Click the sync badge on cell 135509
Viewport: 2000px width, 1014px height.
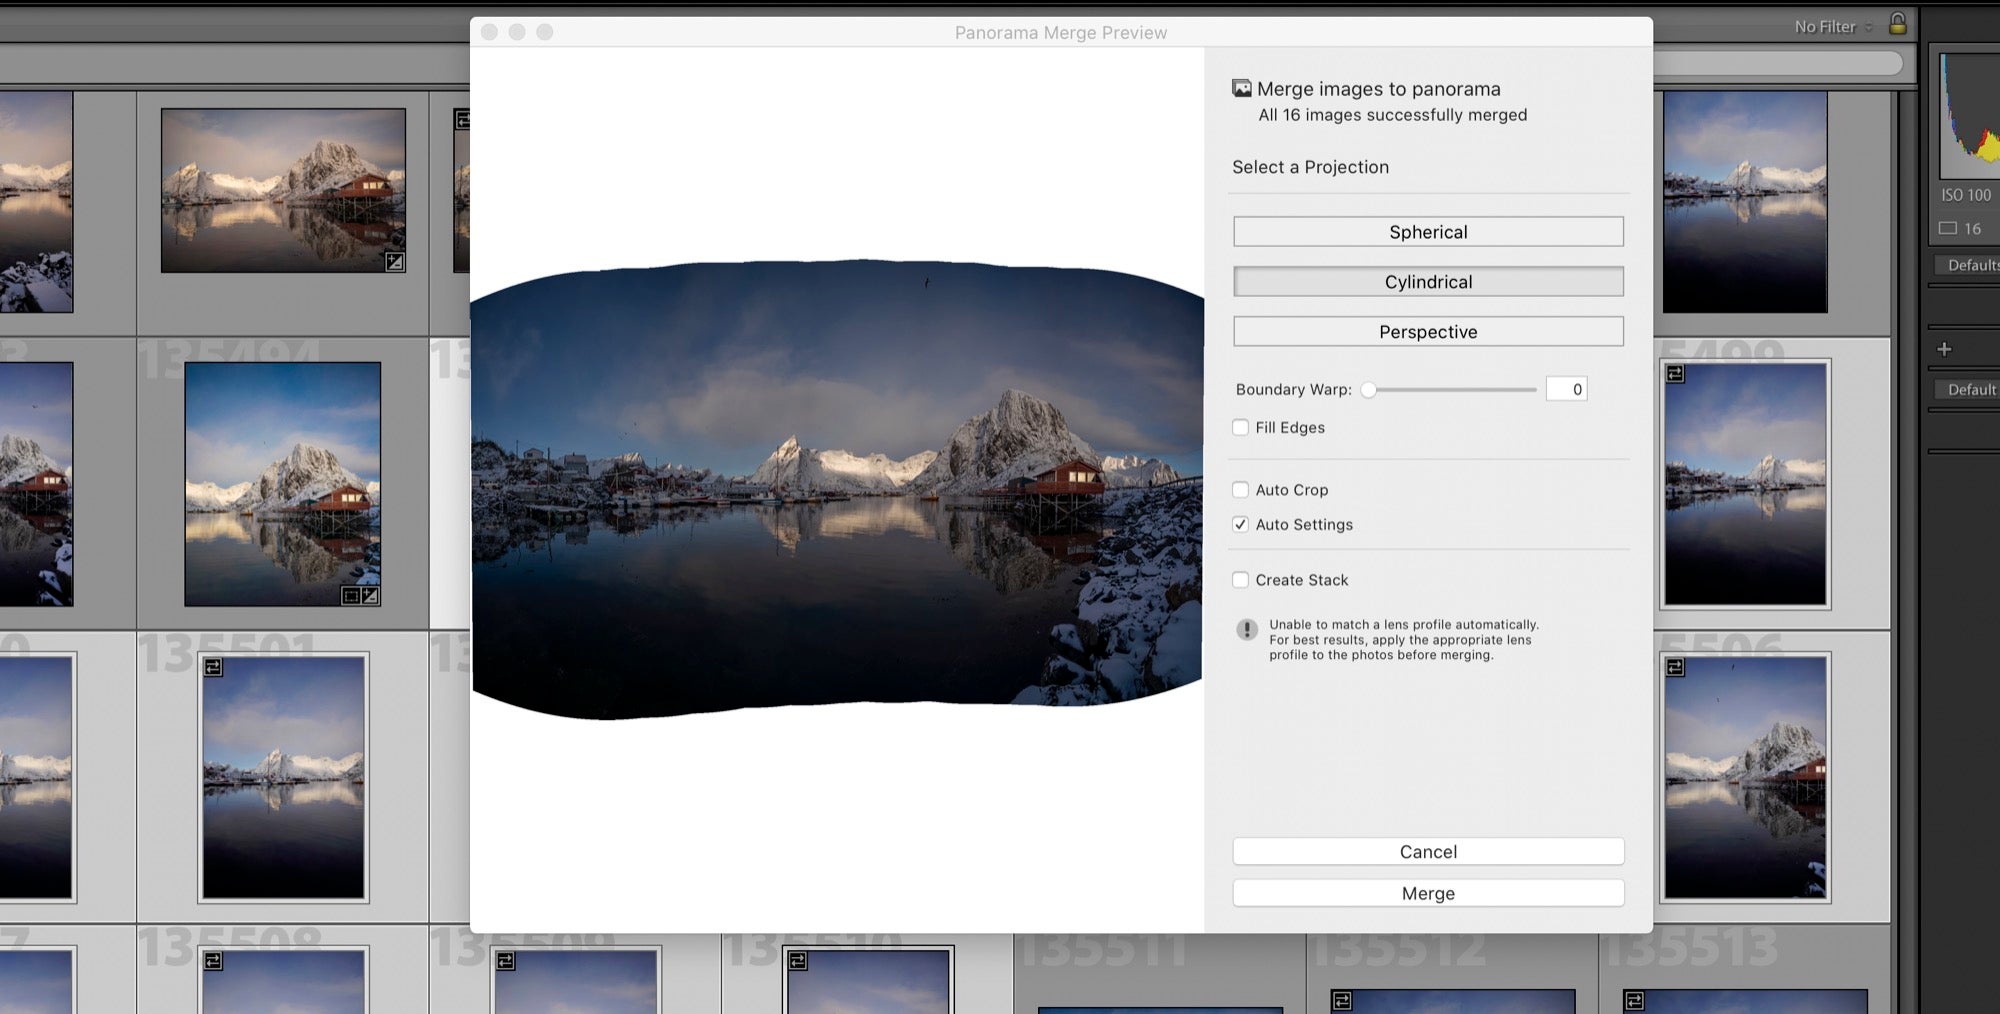506,960
